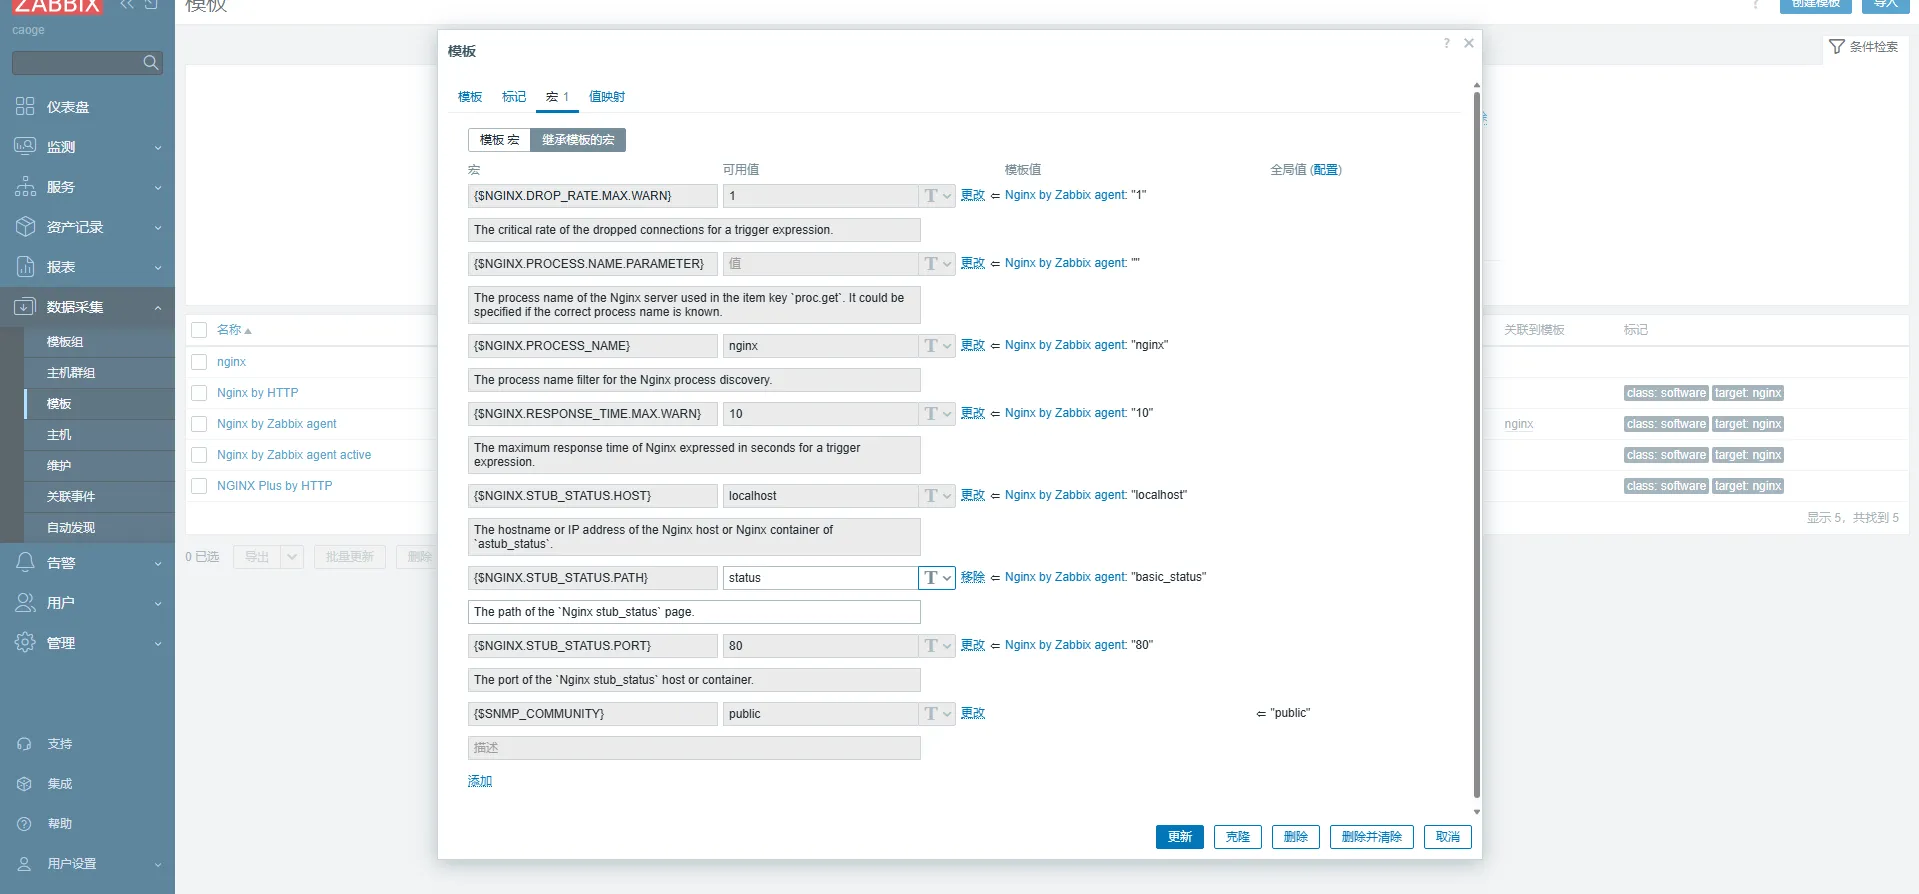Click the sidebar search input box
Screen dimensions: 1919x894
[x=78, y=63]
